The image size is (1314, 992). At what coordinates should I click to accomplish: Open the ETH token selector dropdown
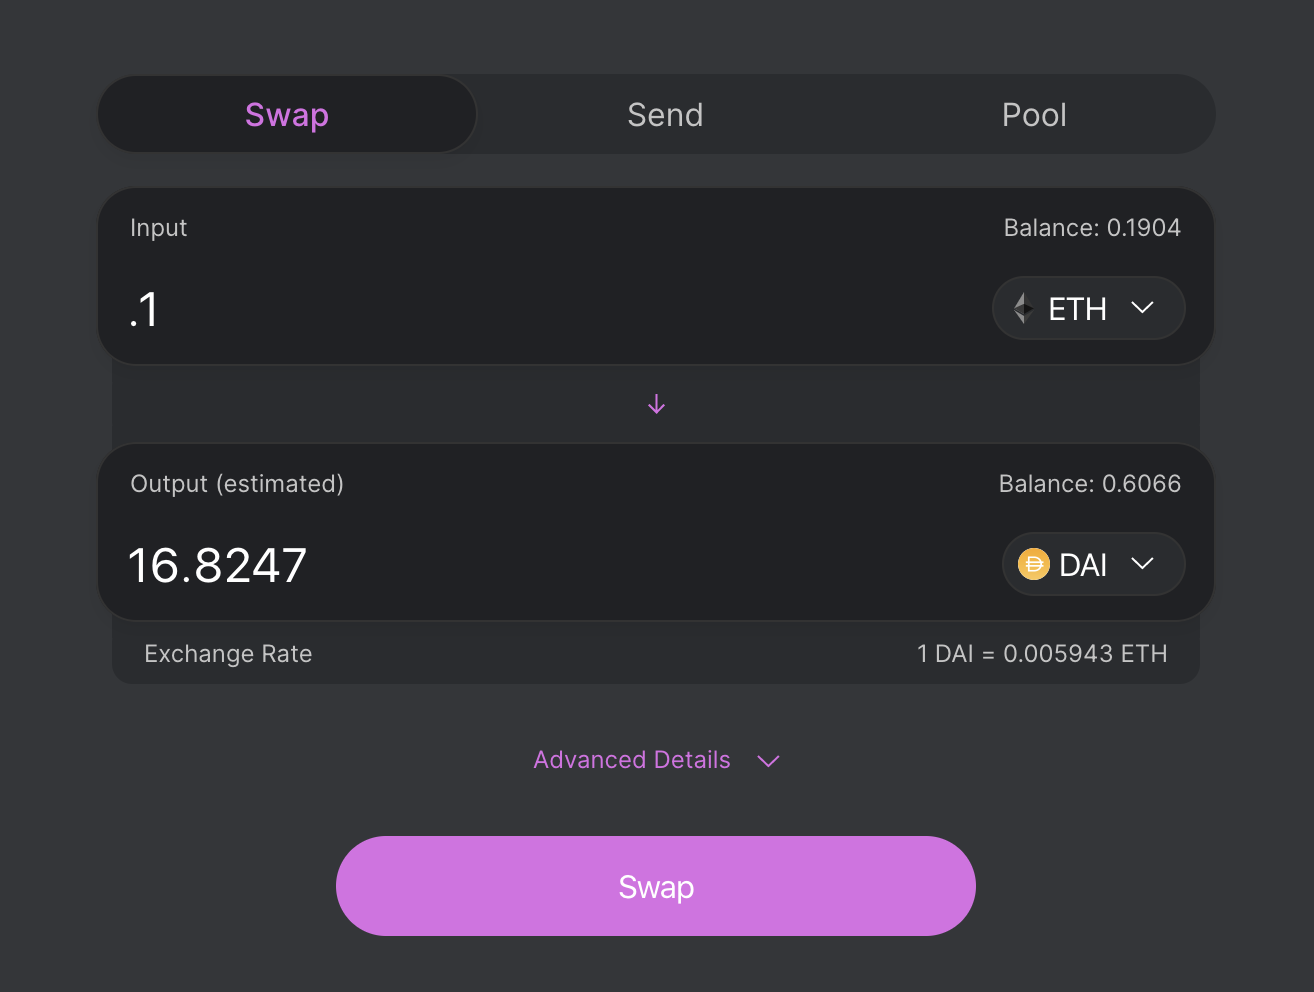coord(1088,308)
